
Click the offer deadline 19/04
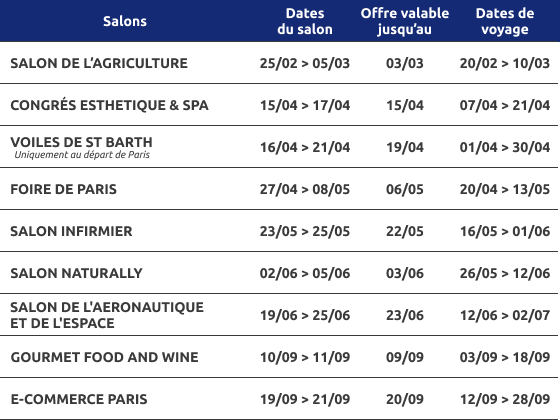405,147
